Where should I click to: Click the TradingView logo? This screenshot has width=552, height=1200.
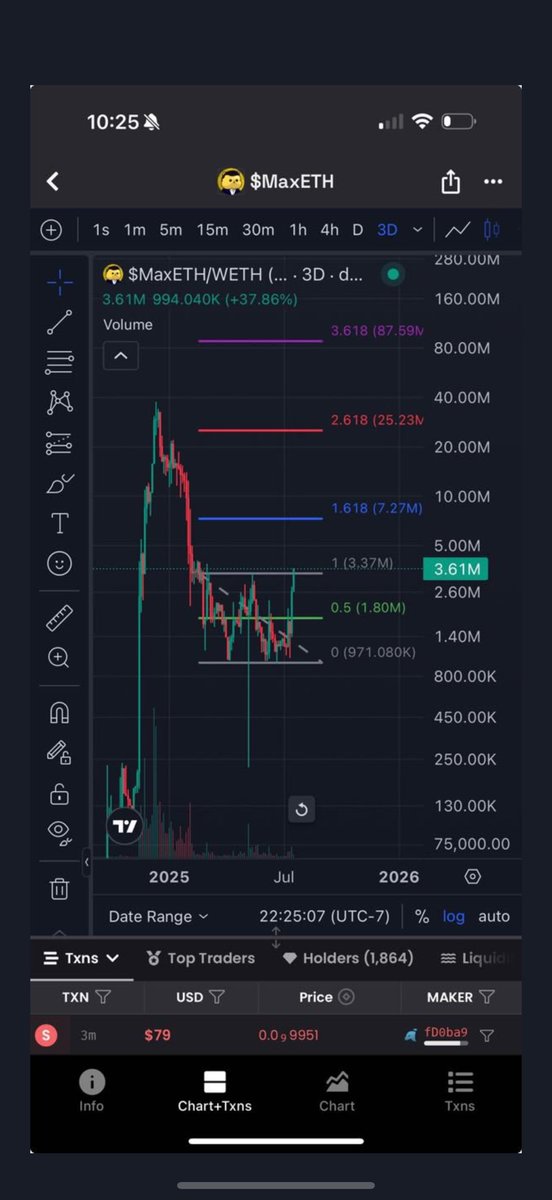tap(125, 826)
